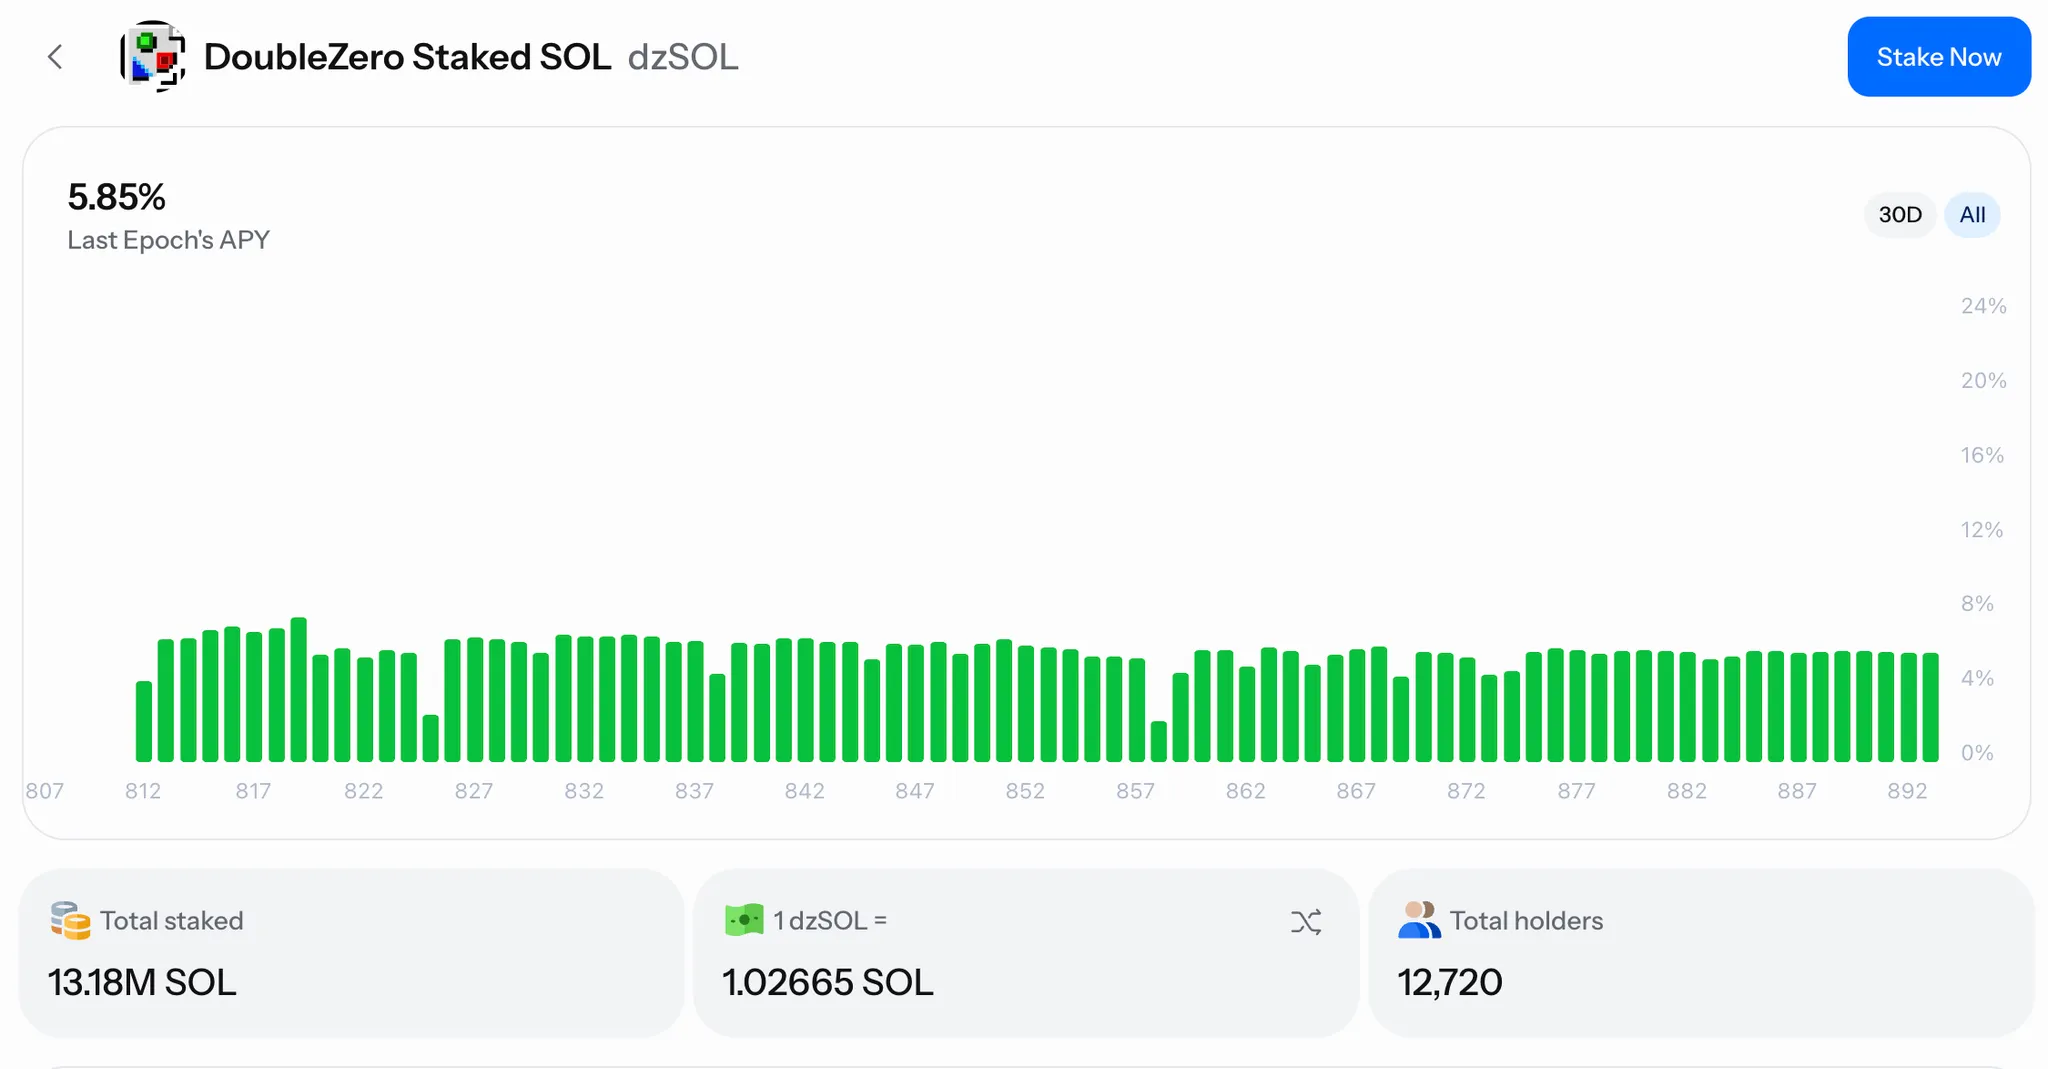The height and width of the screenshot is (1069, 2048).
Task: Click the 13.18M SOL total staked value
Action: tap(142, 982)
